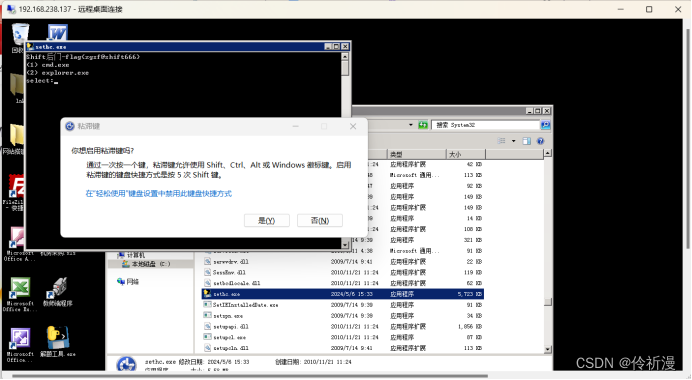The height and width of the screenshot is (380, 692).
Task: Click the remote desktop connection title bar icon
Action: pos(11,9)
